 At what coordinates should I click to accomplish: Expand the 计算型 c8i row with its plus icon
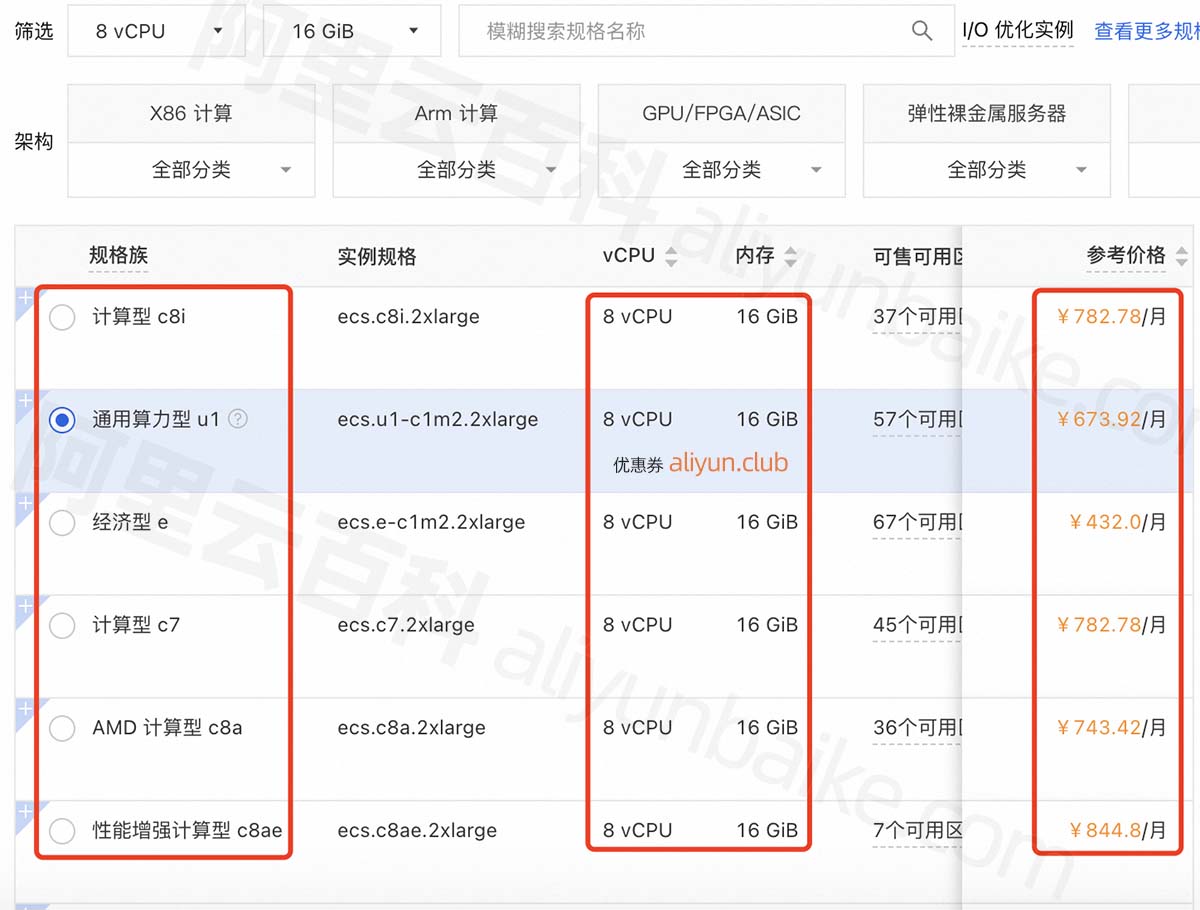[x=25, y=297]
